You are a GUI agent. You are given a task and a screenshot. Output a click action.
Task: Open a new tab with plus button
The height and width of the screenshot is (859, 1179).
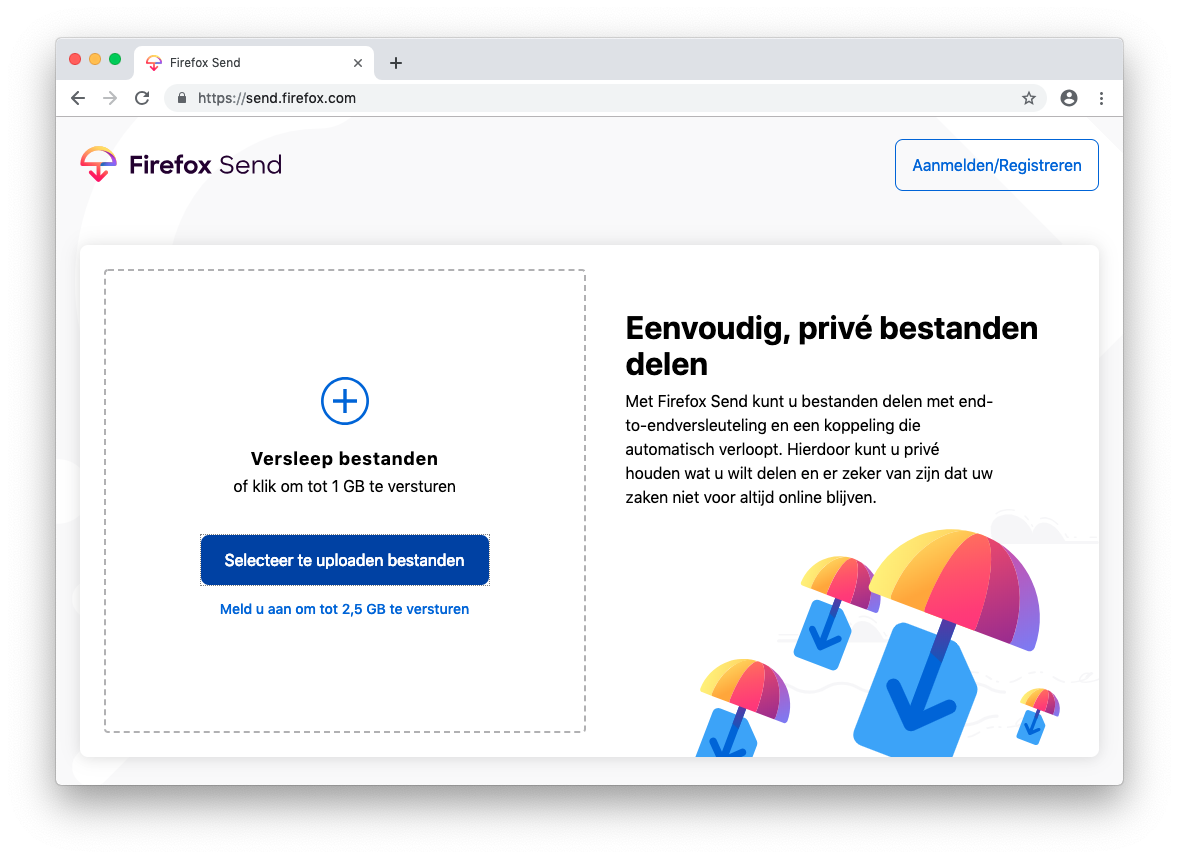tap(396, 63)
